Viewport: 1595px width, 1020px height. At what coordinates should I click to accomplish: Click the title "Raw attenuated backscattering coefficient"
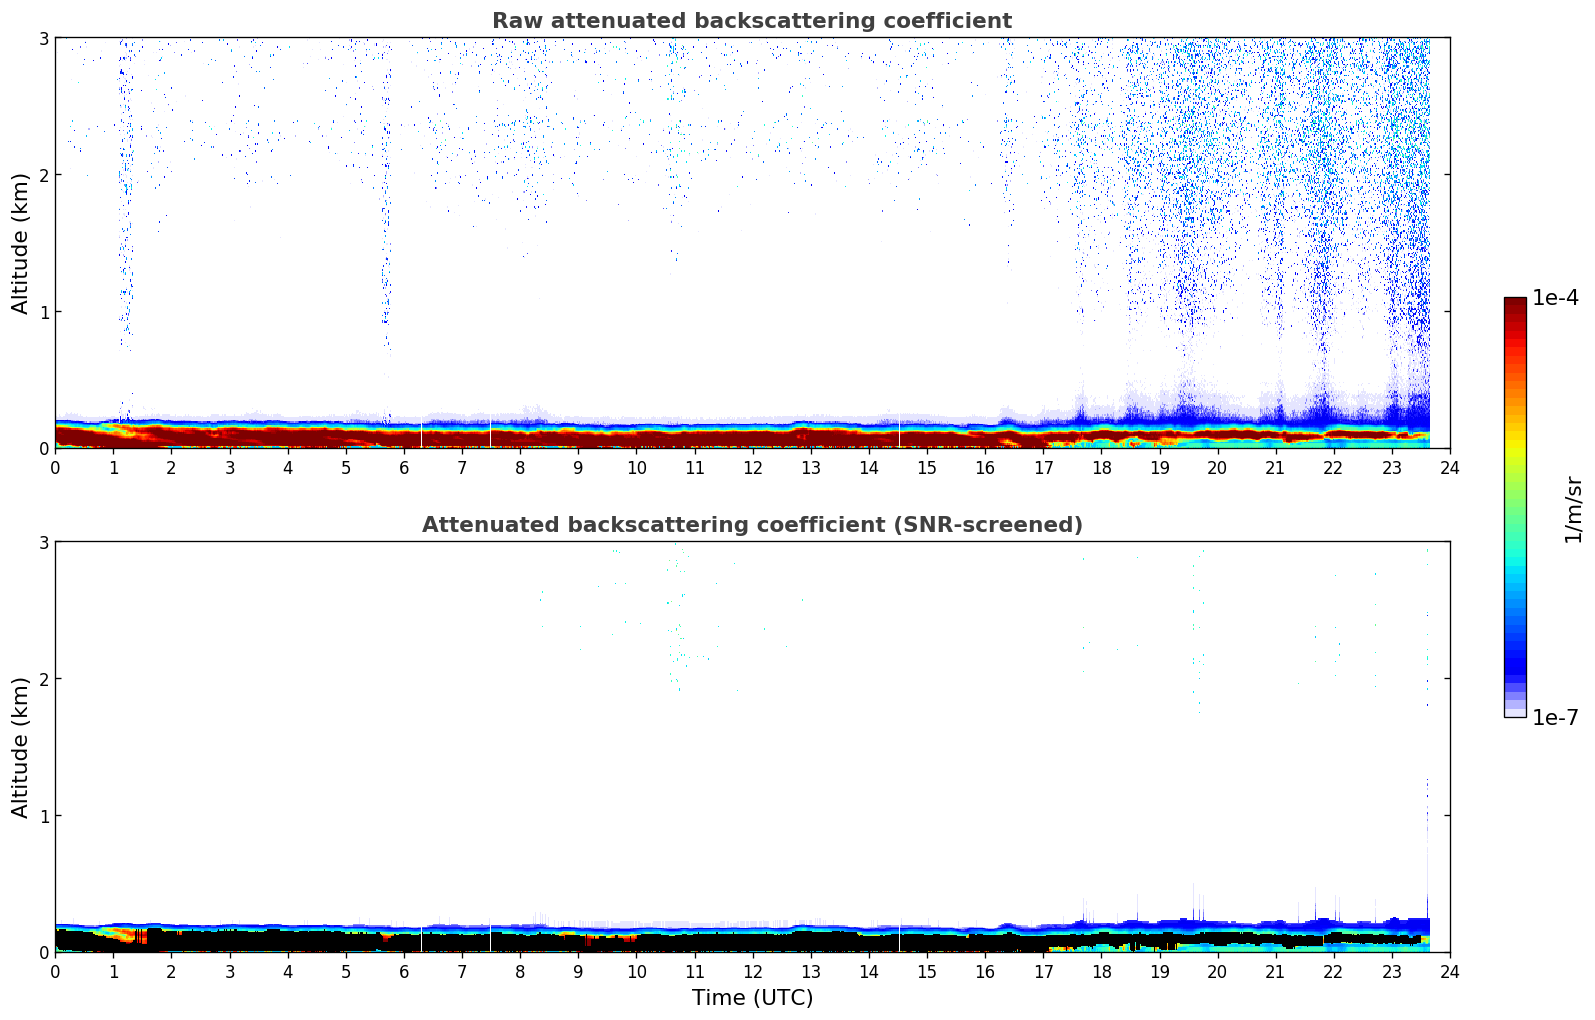tap(752, 21)
